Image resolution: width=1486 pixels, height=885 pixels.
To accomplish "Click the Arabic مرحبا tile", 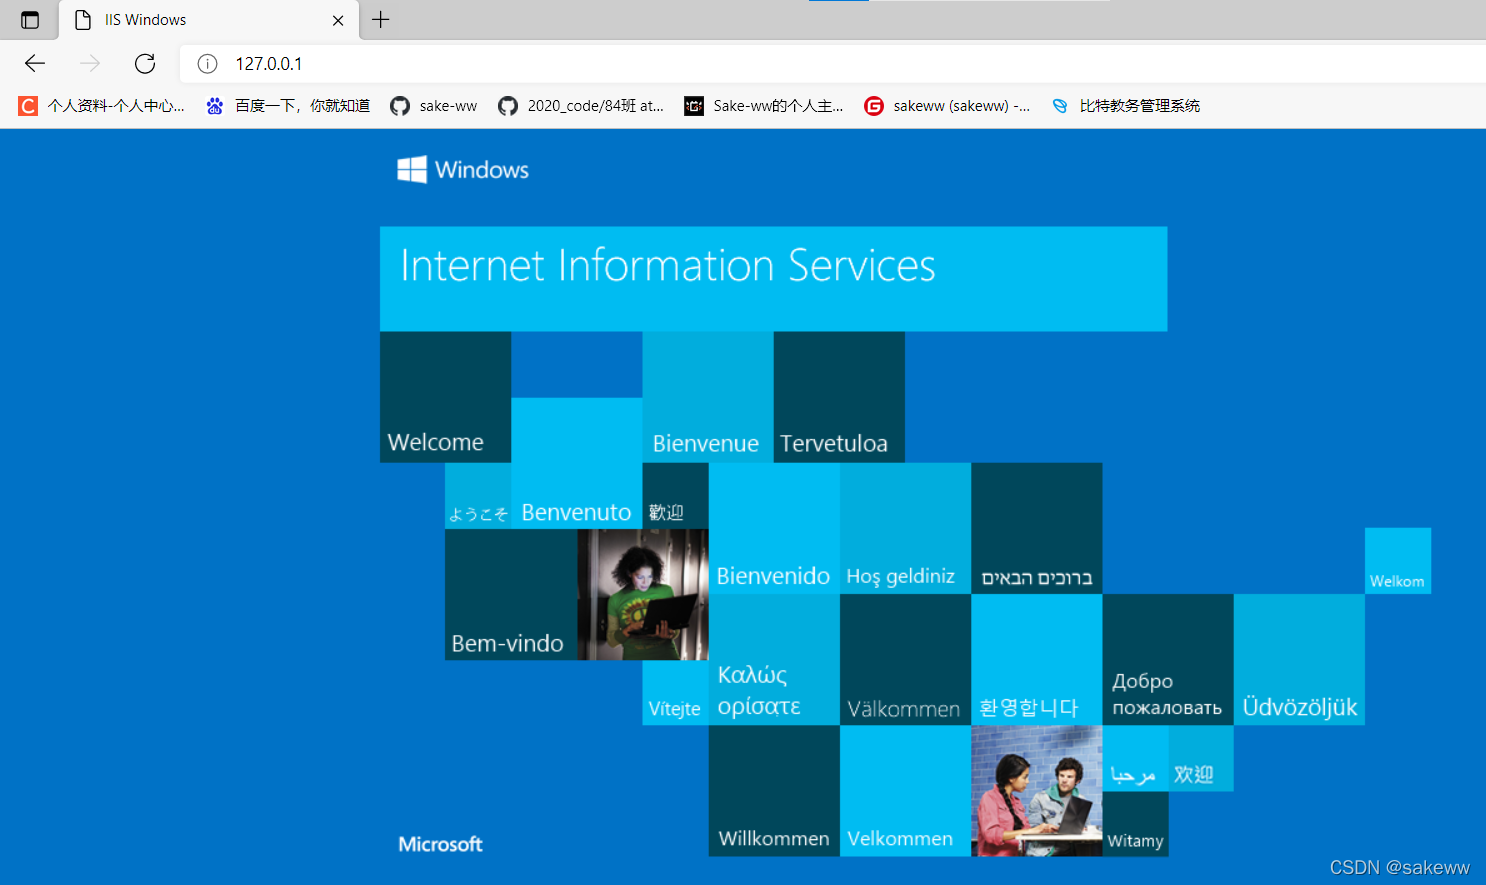I will tap(1135, 759).
